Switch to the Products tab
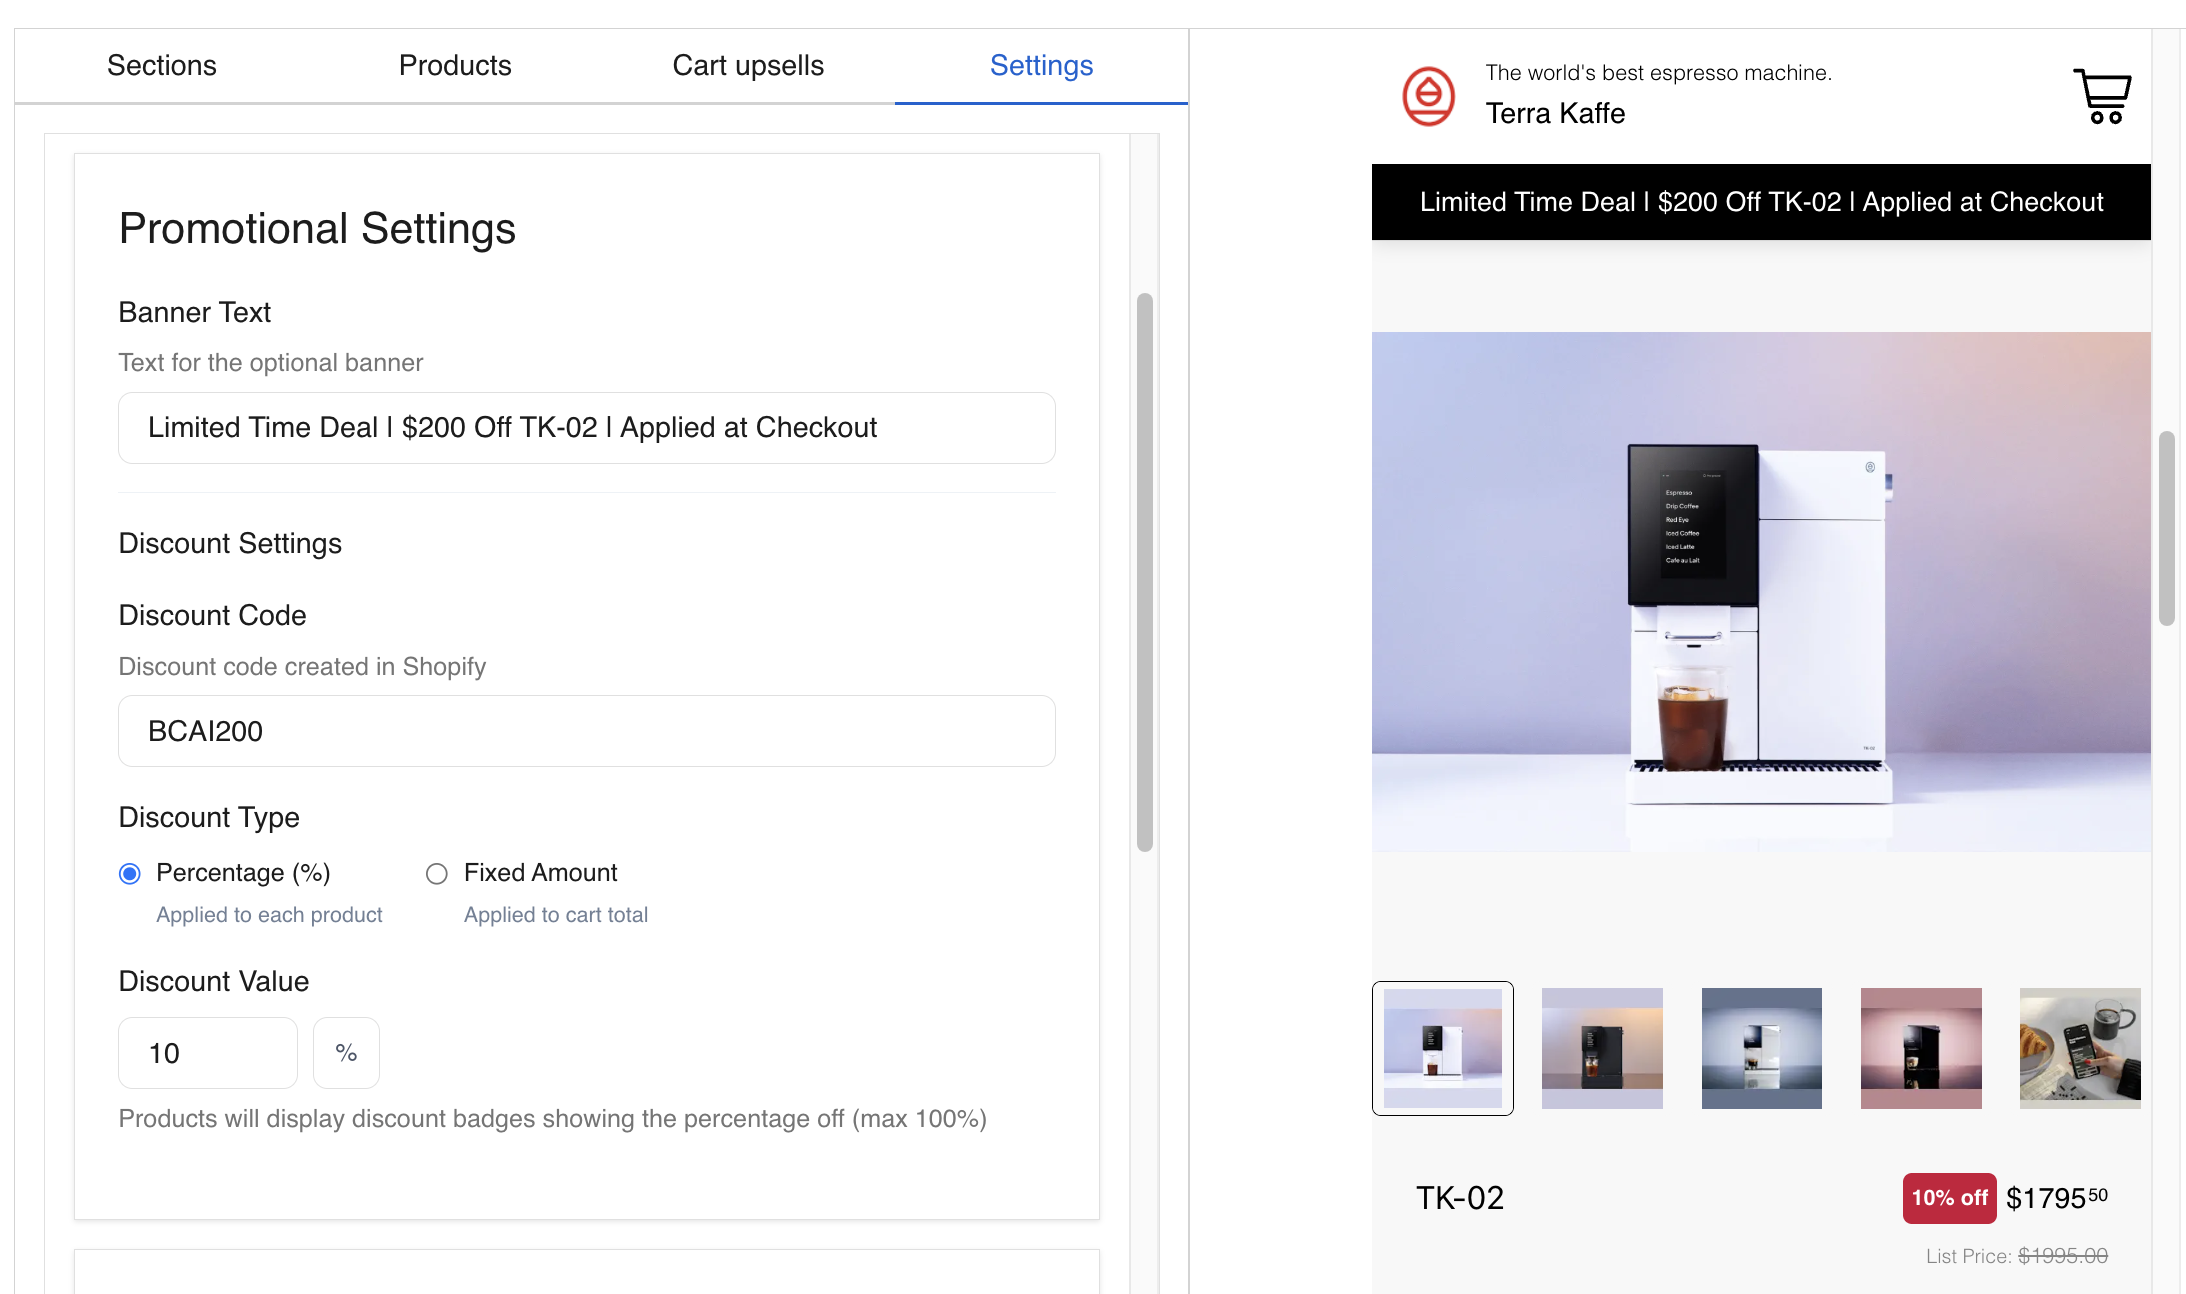 455,66
